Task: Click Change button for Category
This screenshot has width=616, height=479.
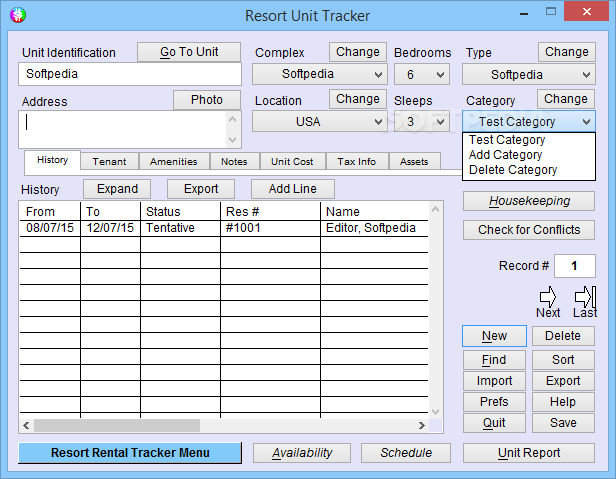Action: (x=566, y=99)
